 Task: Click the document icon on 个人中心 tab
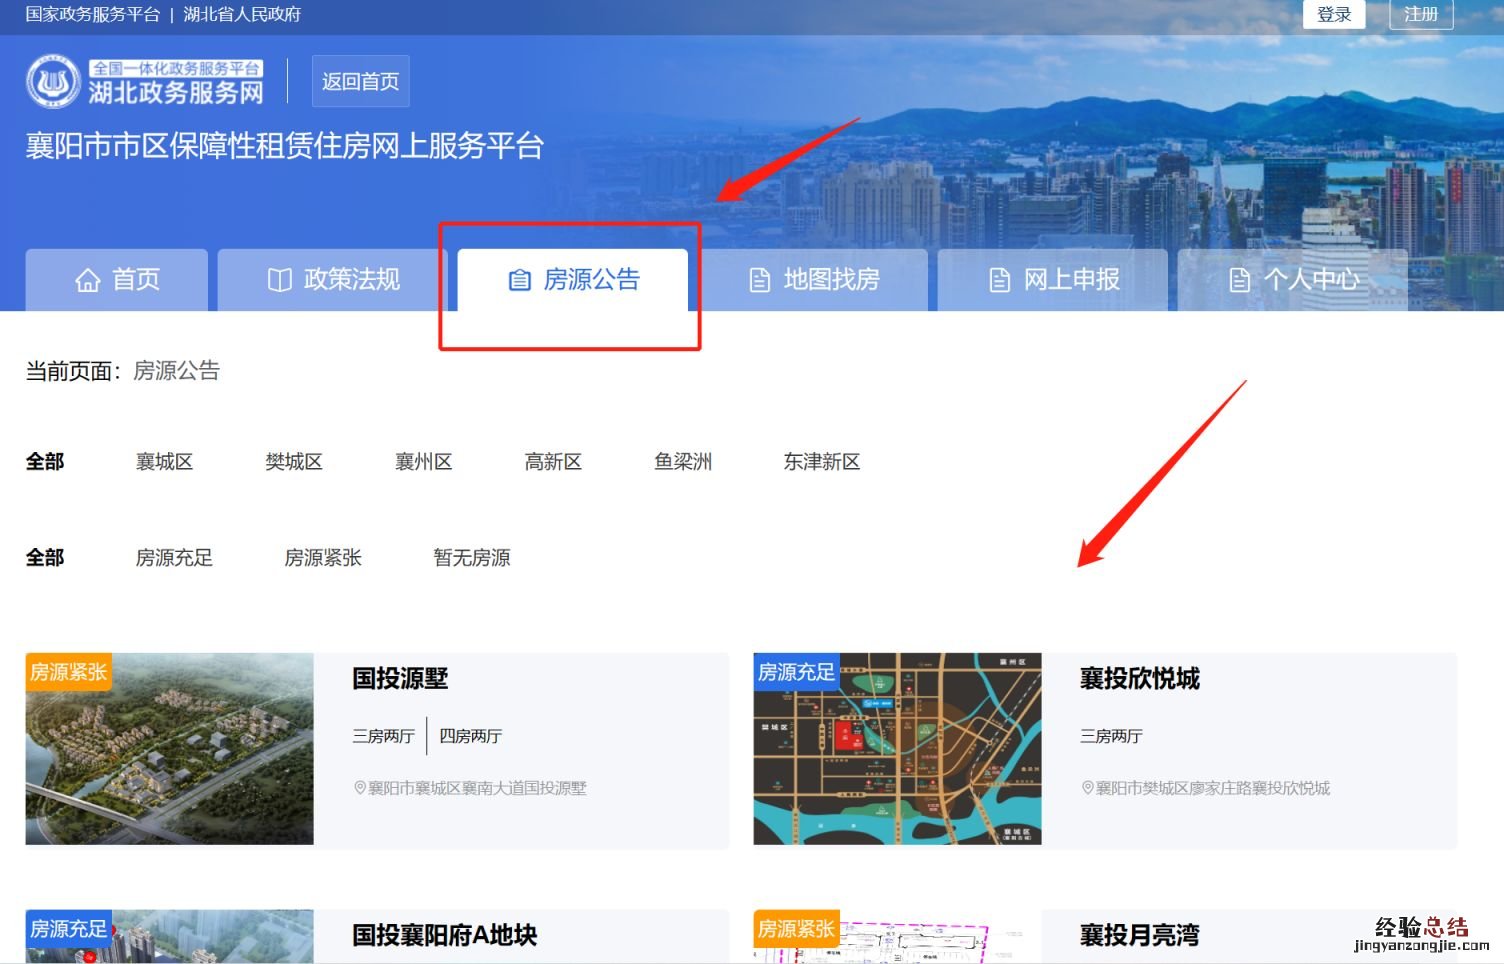click(1239, 280)
